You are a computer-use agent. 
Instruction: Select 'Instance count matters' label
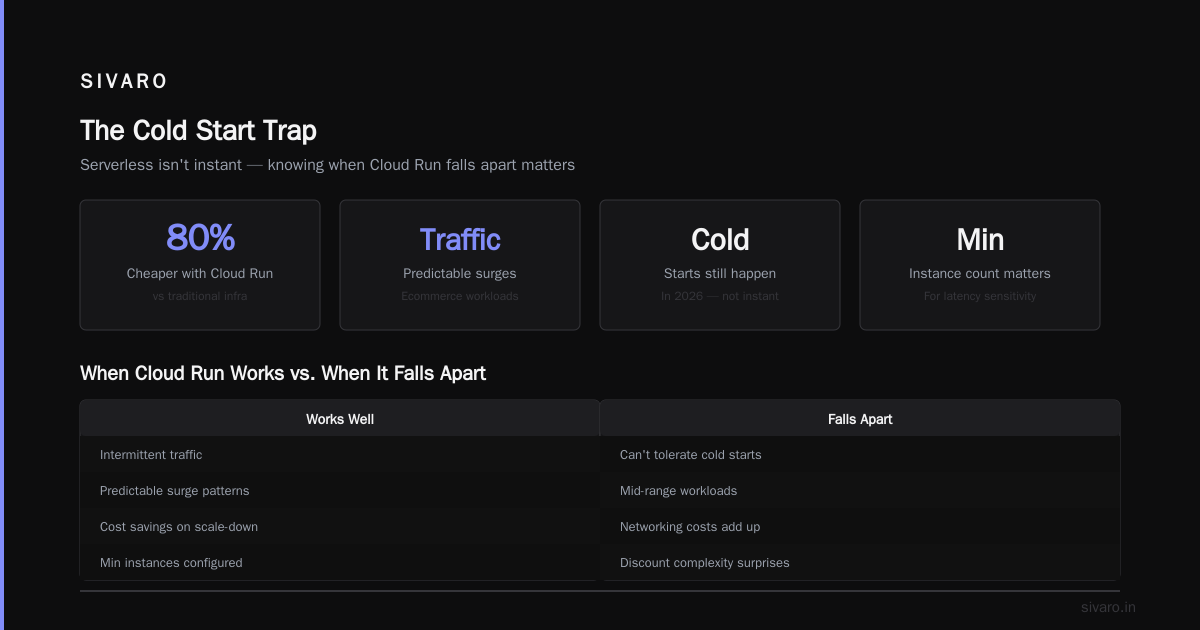click(x=980, y=273)
